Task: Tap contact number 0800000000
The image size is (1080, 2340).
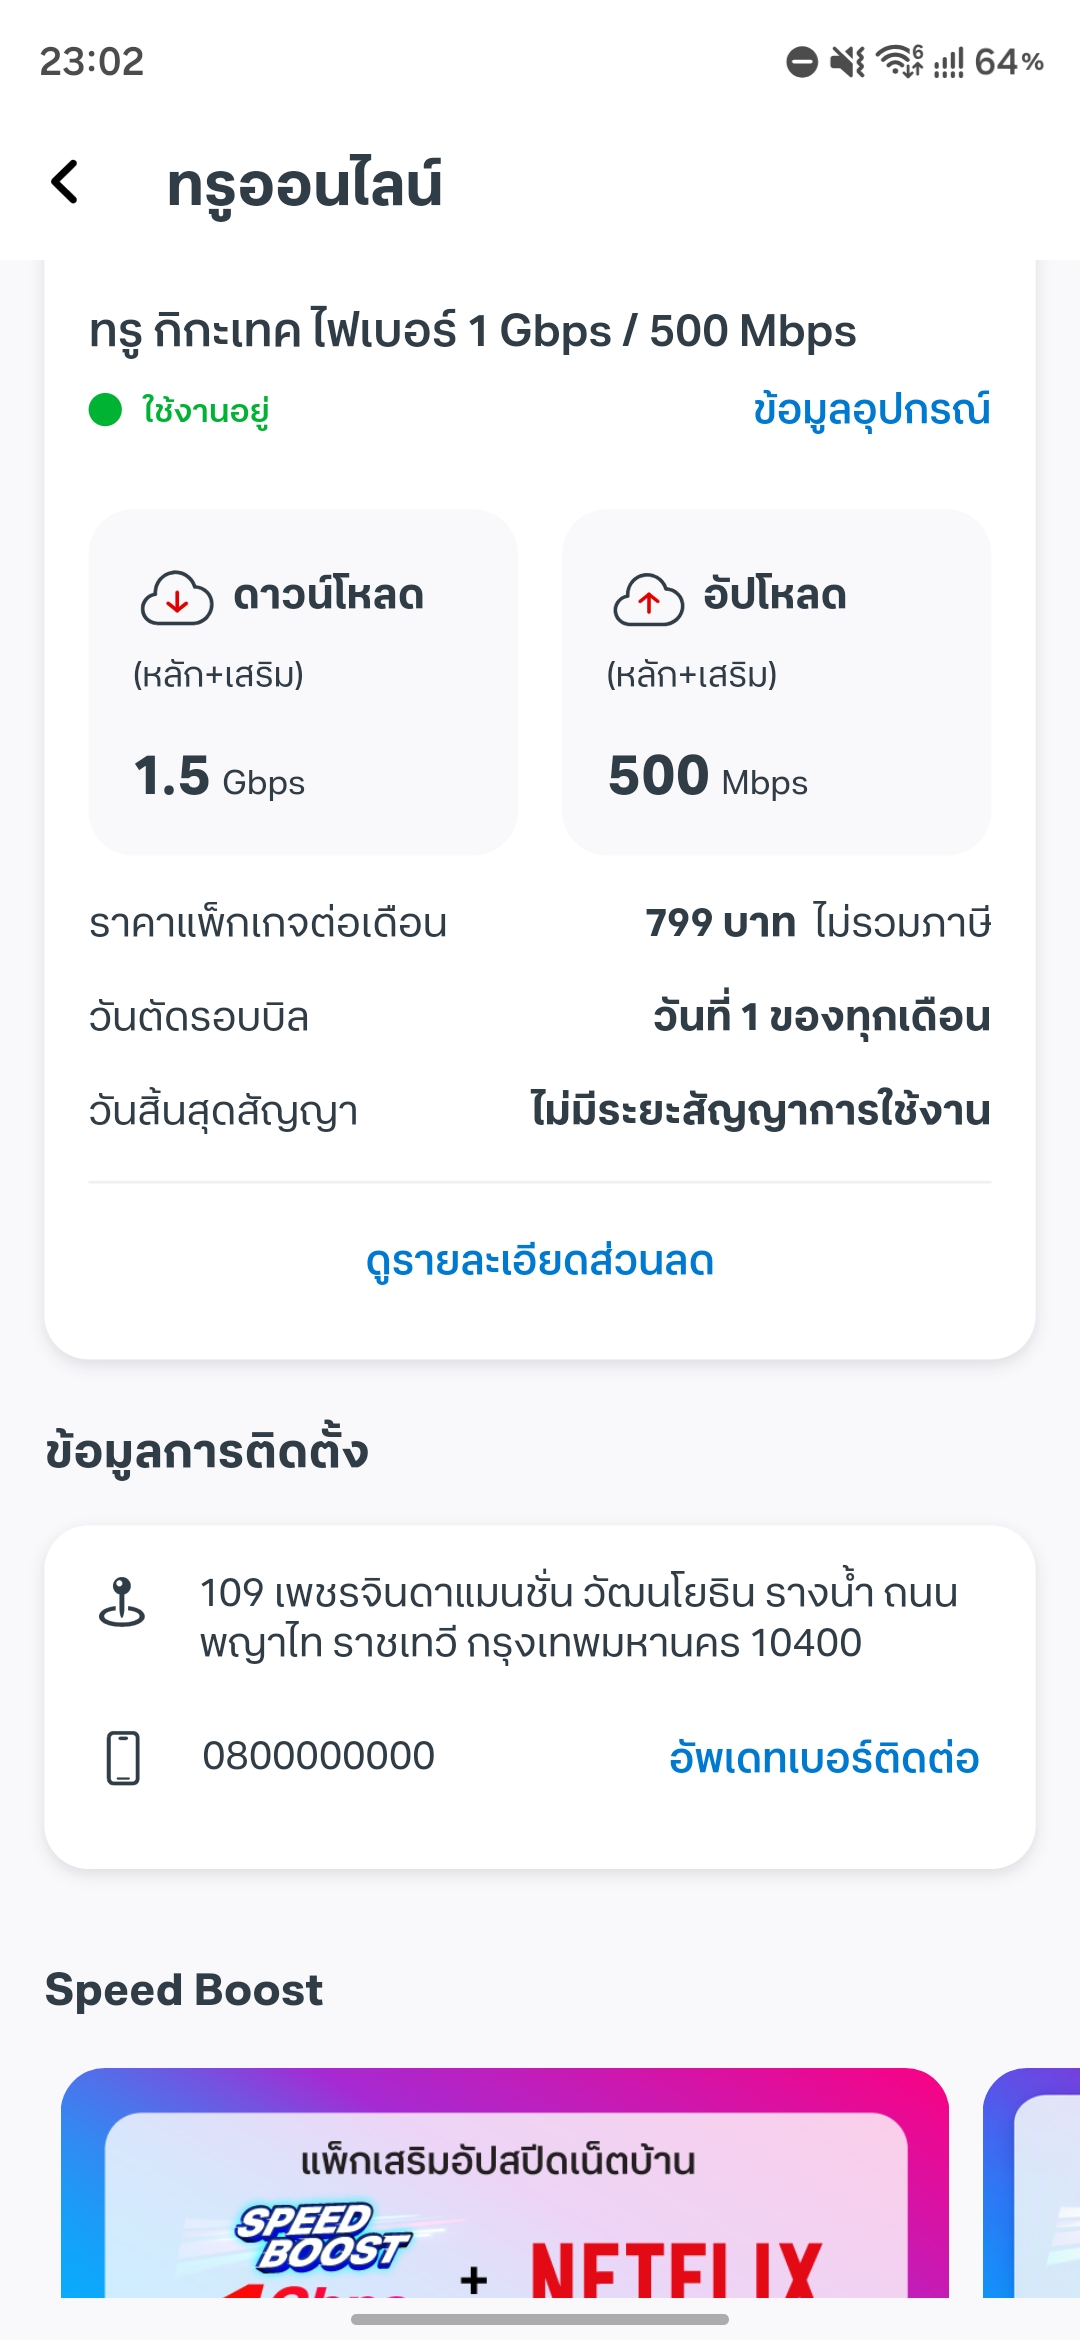Action: point(318,1756)
